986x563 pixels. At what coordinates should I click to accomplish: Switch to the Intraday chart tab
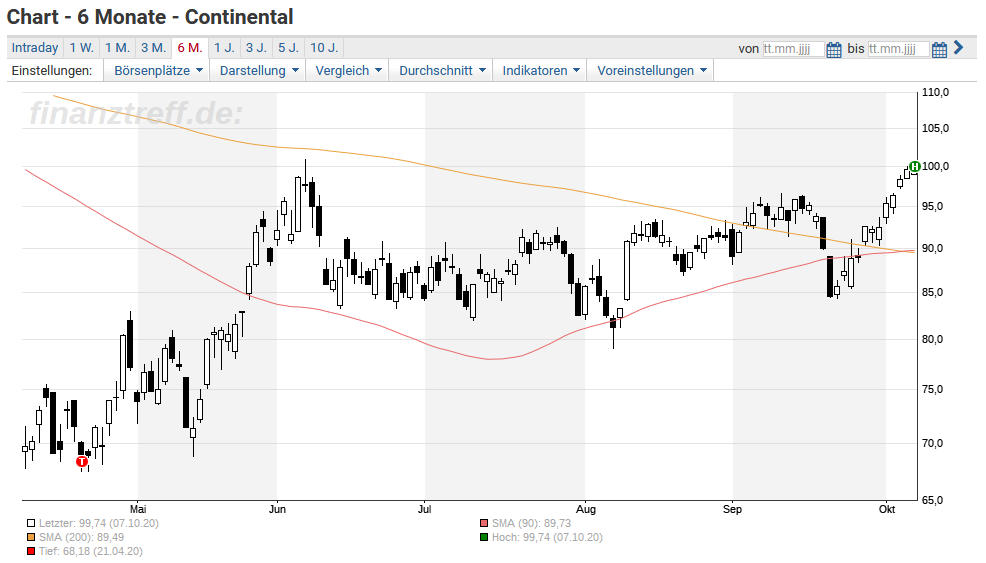pos(35,48)
